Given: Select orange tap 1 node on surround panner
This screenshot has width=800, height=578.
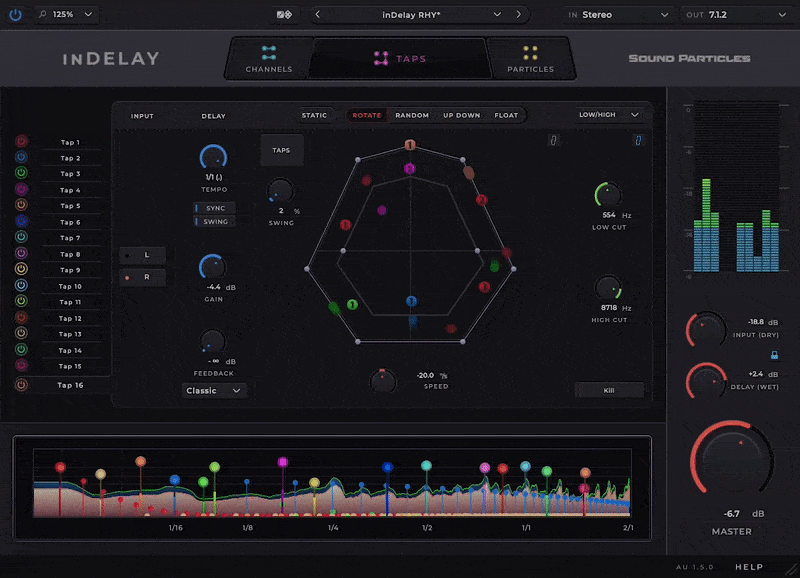Looking at the screenshot, I should point(410,145).
